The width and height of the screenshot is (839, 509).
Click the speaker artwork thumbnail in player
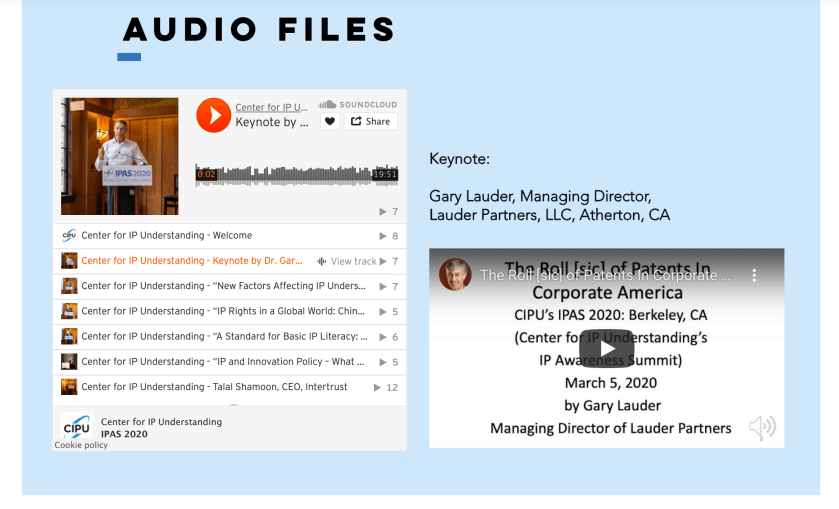click(x=120, y=156)
